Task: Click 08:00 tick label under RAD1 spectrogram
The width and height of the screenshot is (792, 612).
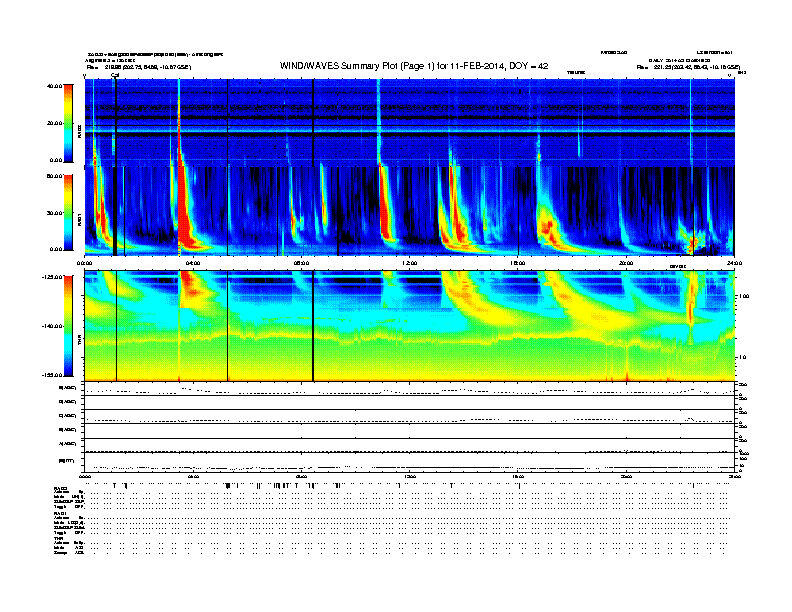Action: tap(301, 263)
